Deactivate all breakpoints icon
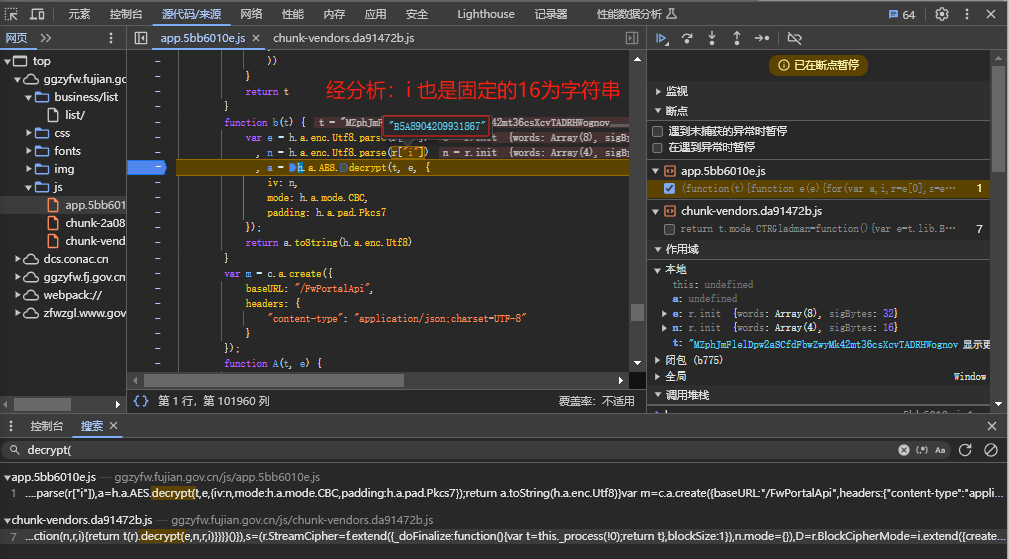1009x559 pixels. coord(795,38)
